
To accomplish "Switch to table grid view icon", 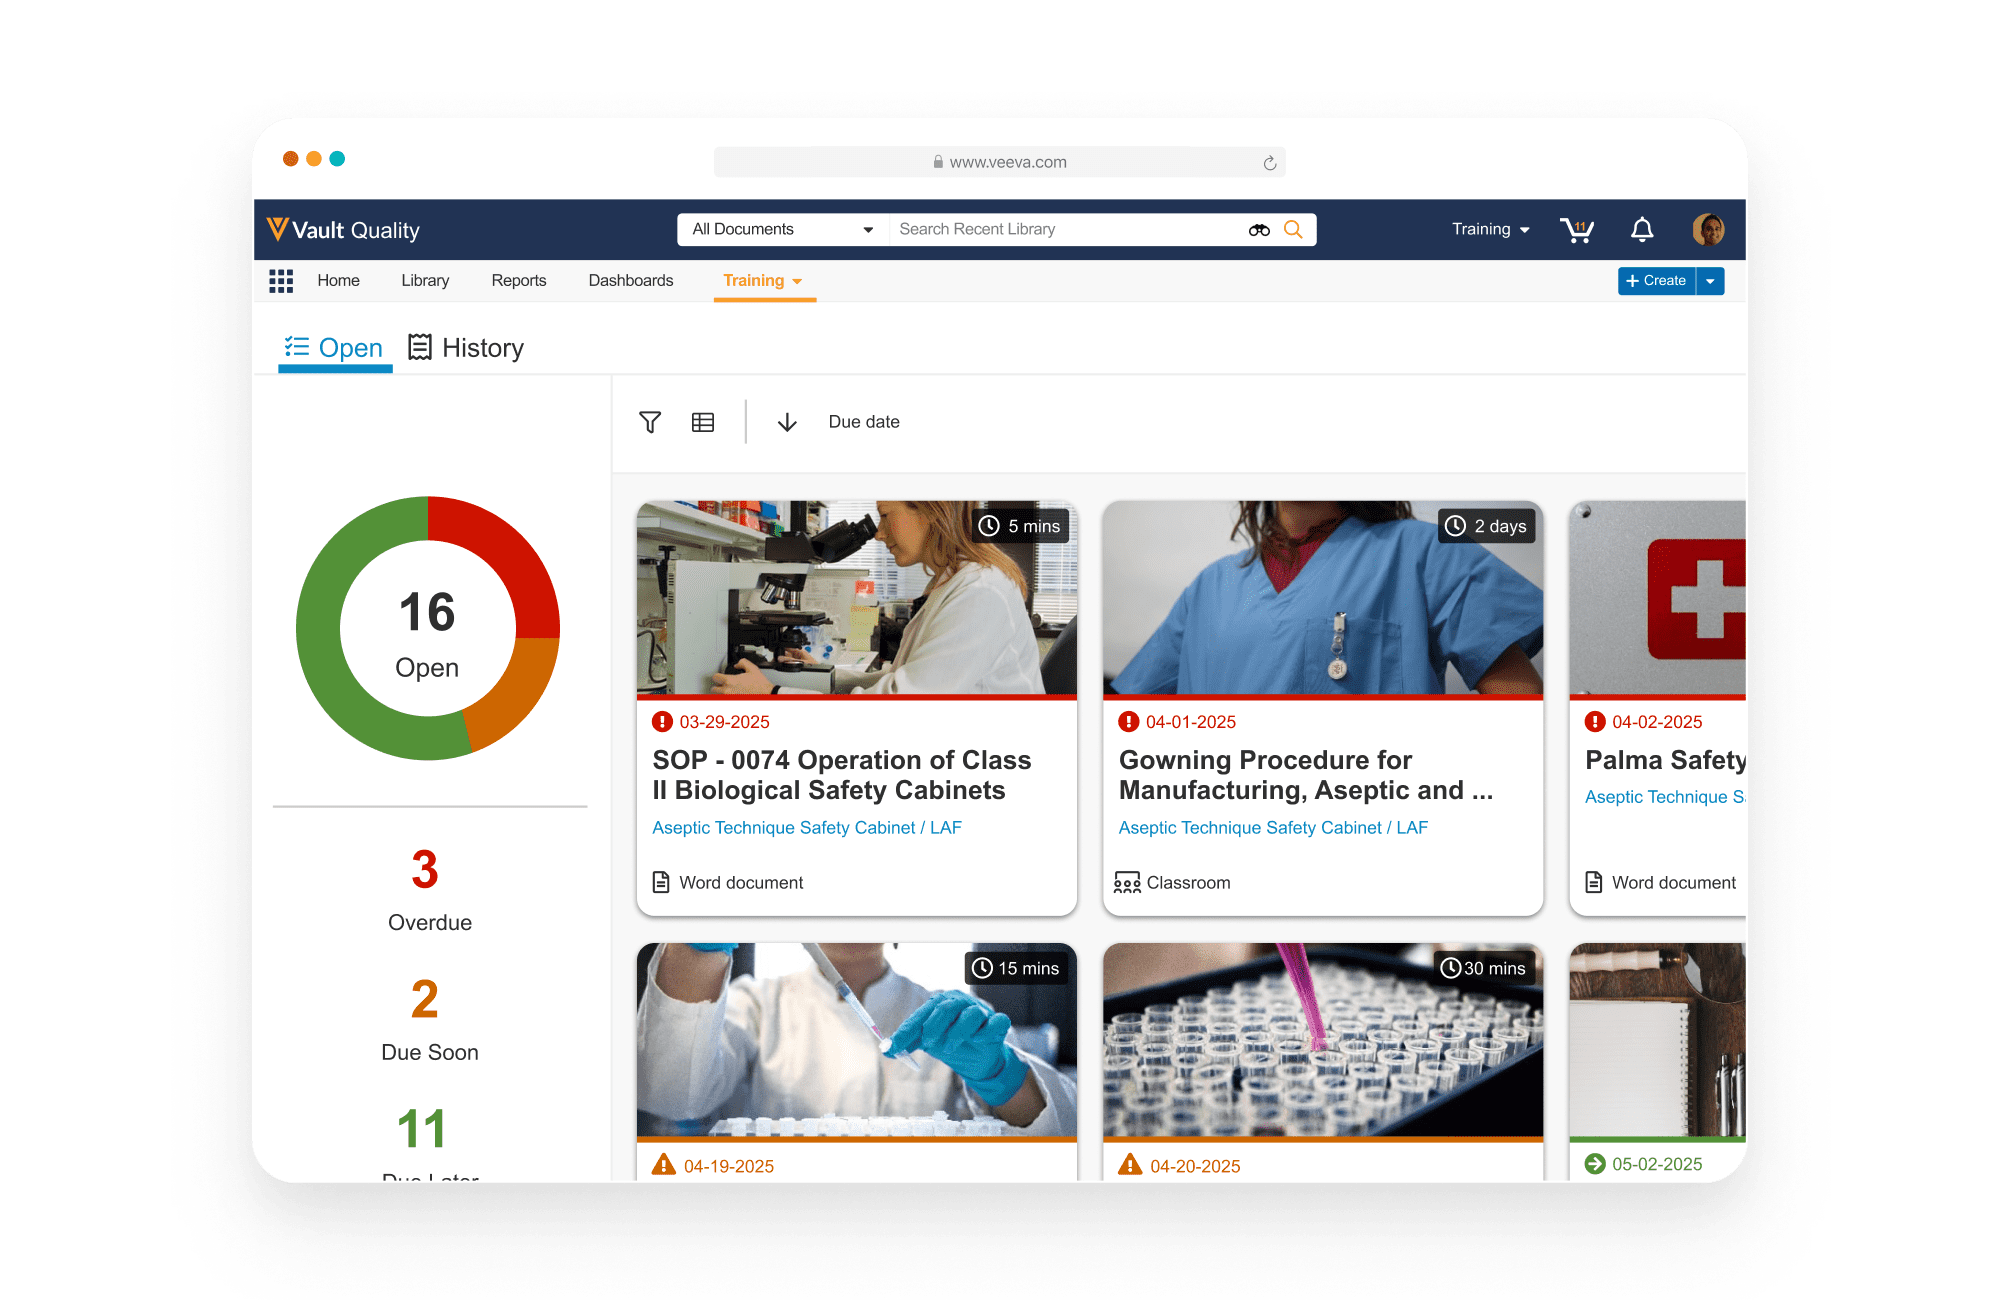I will tap(703, 422).
